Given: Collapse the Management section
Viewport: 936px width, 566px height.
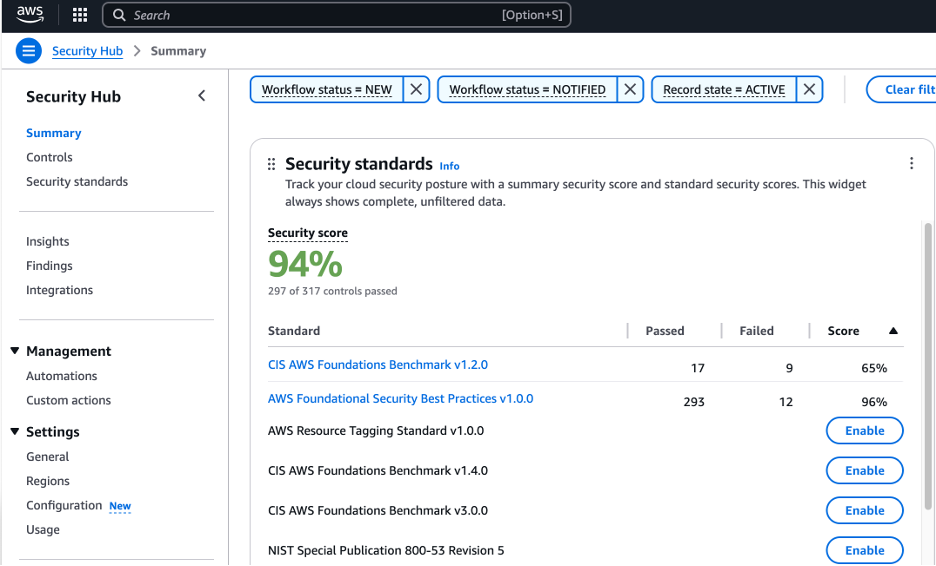Looking at the screenshot, I should [x=15, y=350].
